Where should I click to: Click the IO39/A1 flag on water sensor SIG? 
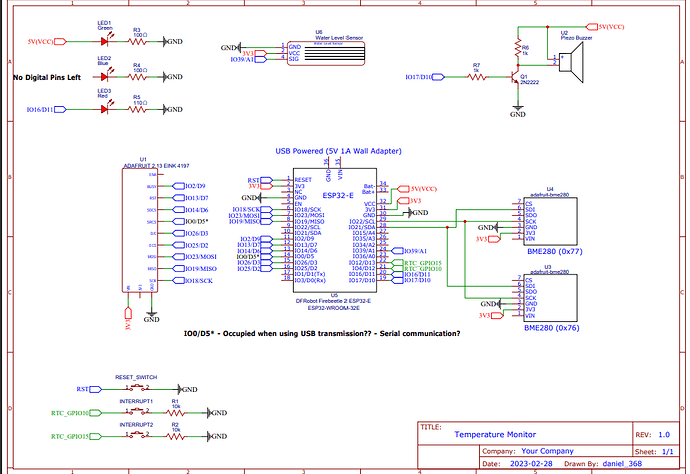click(248, 59)
